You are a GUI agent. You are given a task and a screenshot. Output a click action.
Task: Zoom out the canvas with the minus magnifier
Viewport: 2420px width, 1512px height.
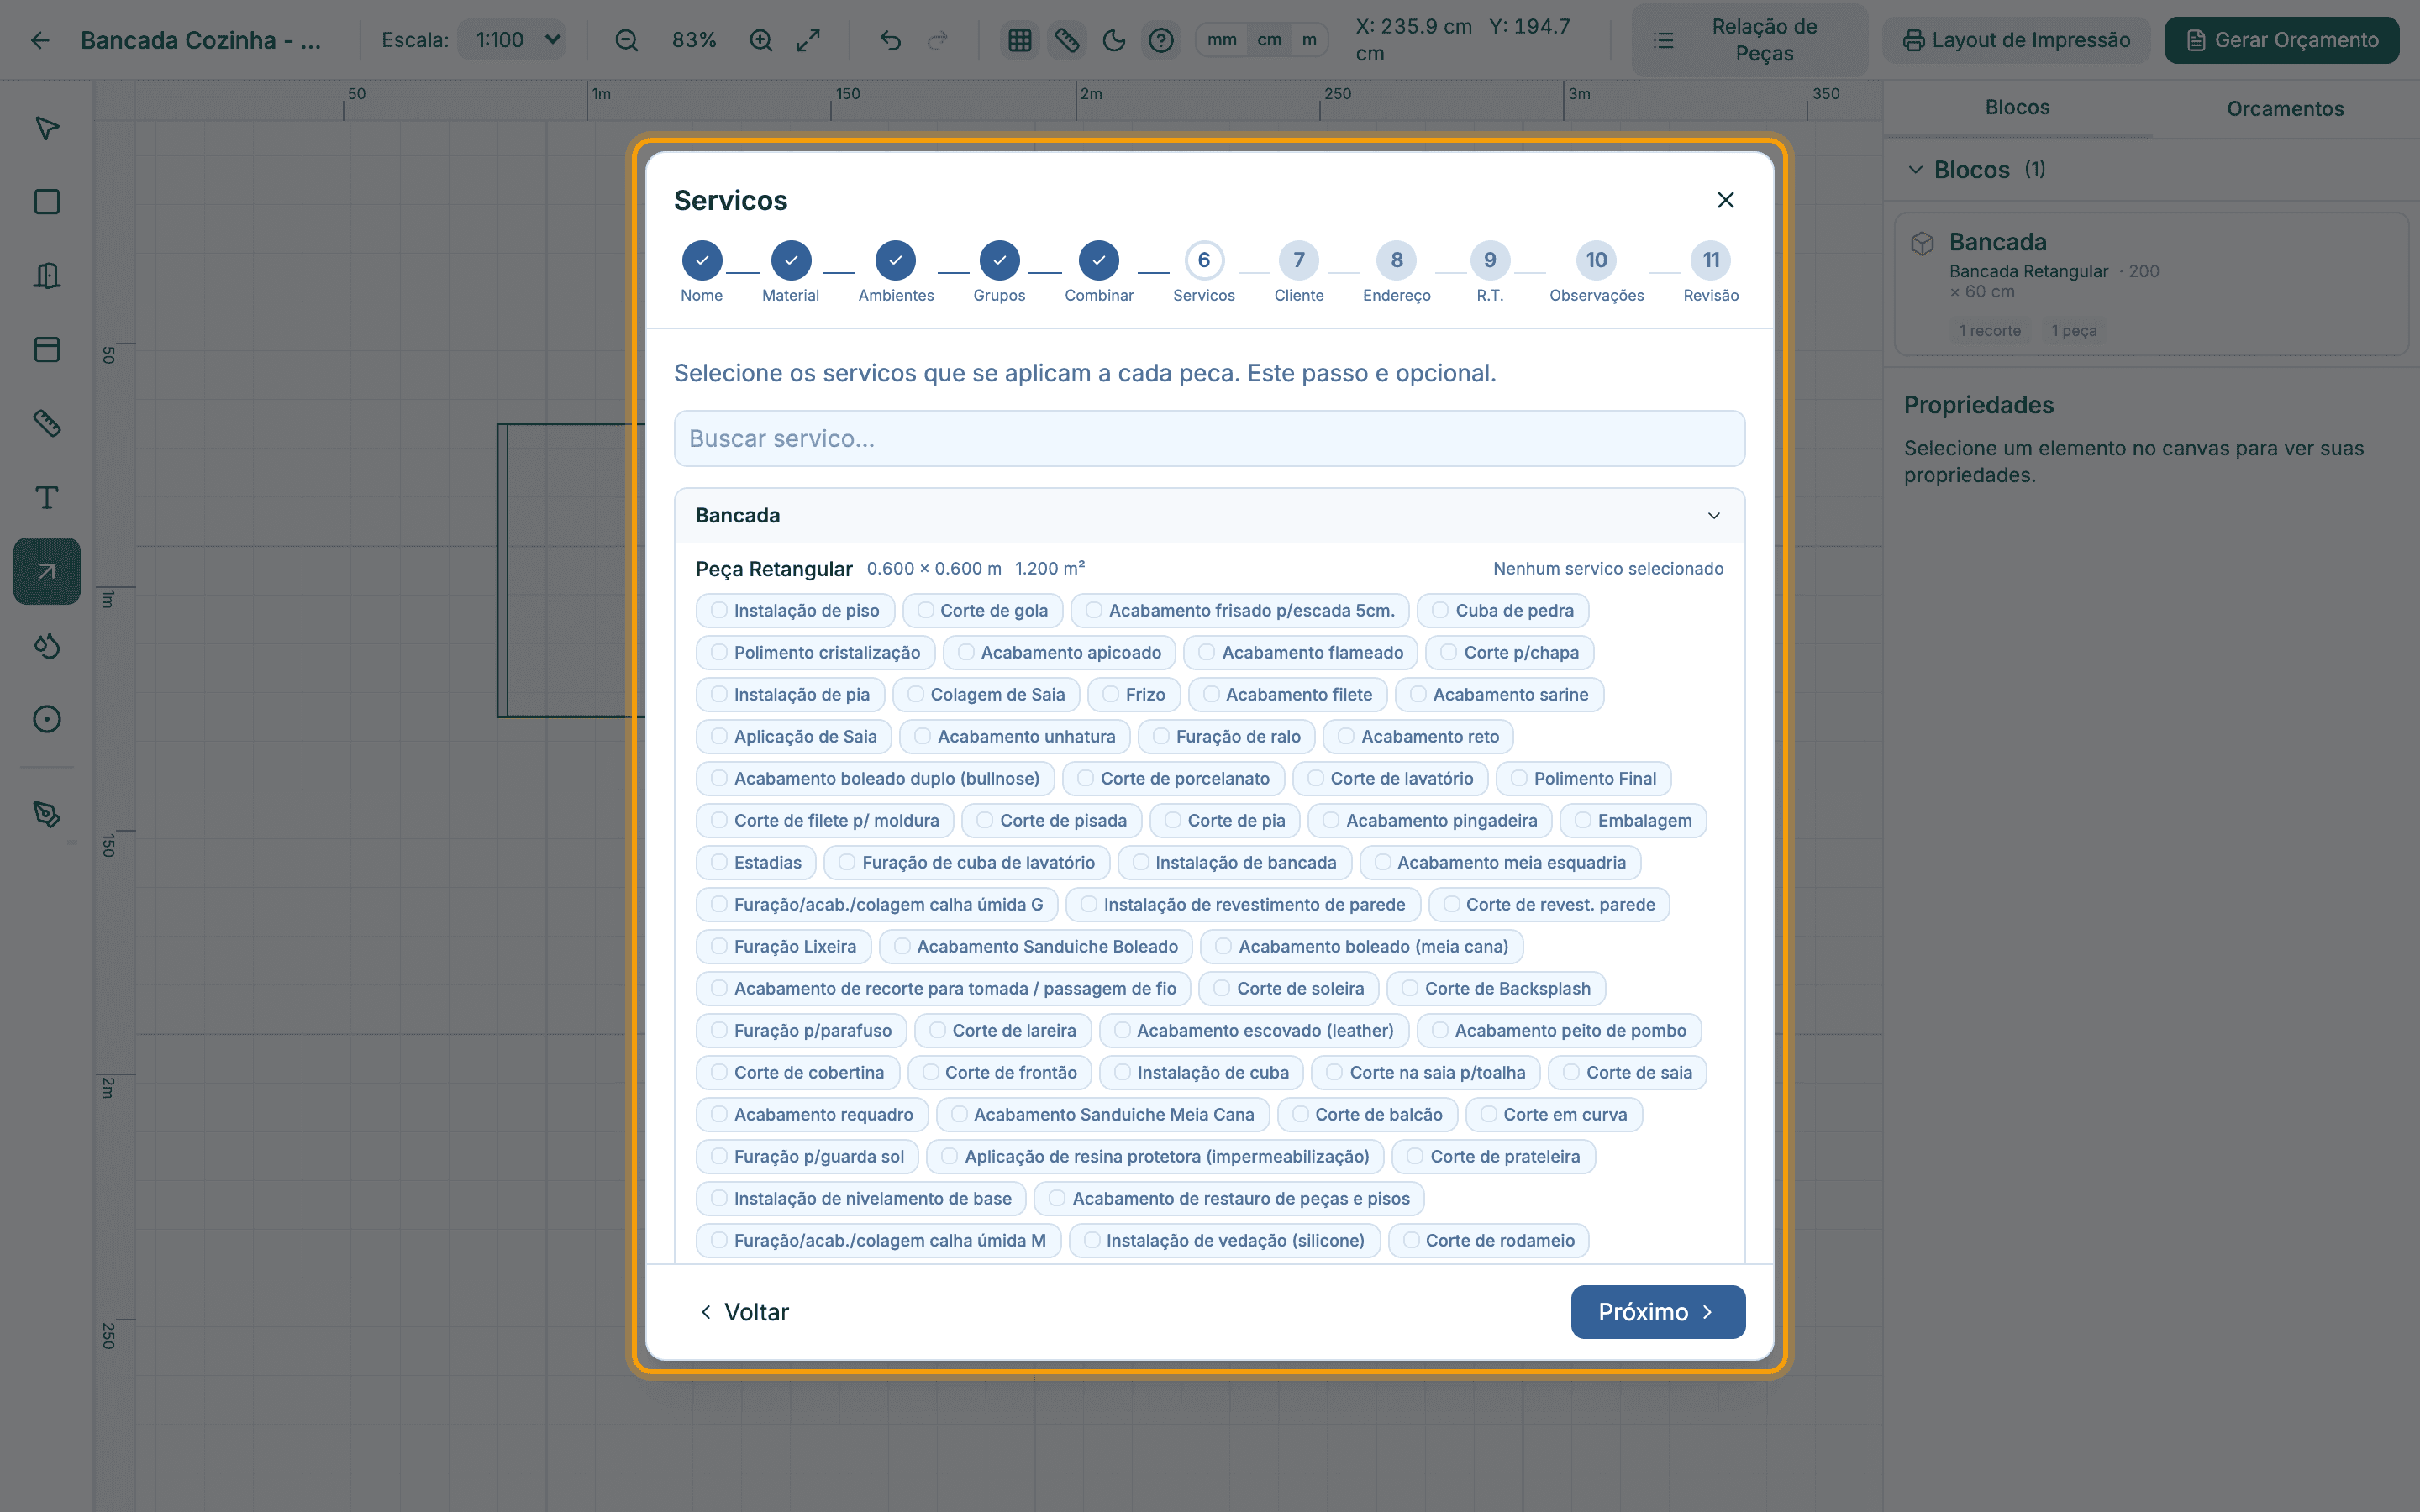coord(626,40)
